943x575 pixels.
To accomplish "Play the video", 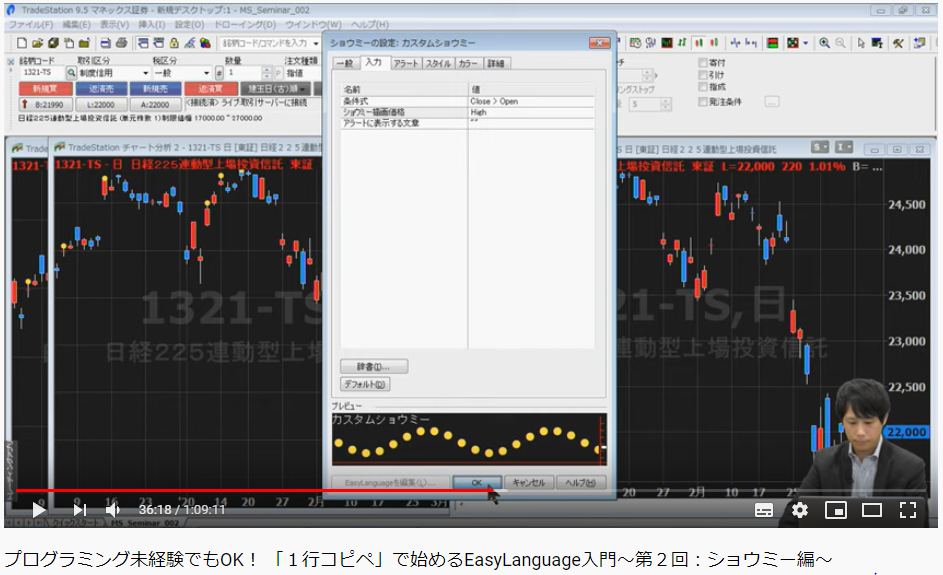I will pos(39,510).
